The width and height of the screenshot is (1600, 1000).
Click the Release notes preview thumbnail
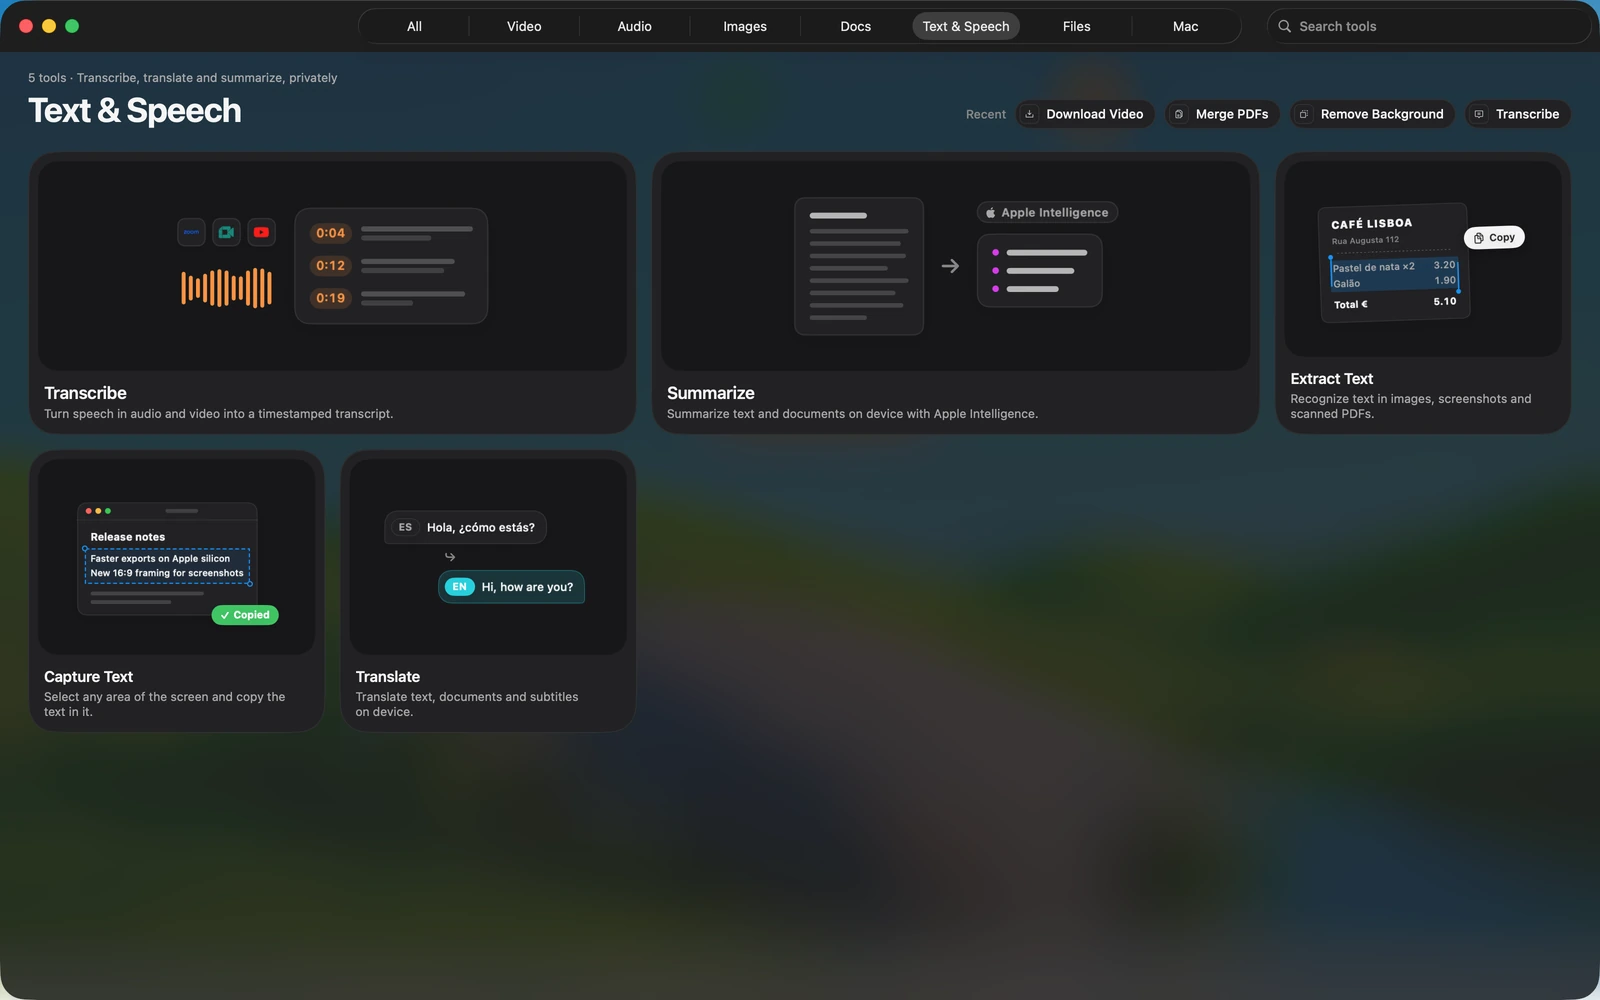[x=167, y=559]
